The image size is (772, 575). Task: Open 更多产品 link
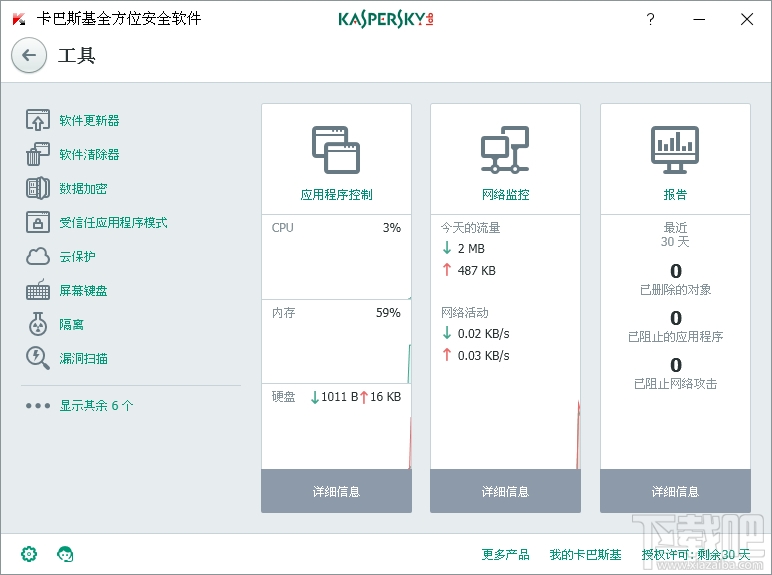[x=505, y=554]
